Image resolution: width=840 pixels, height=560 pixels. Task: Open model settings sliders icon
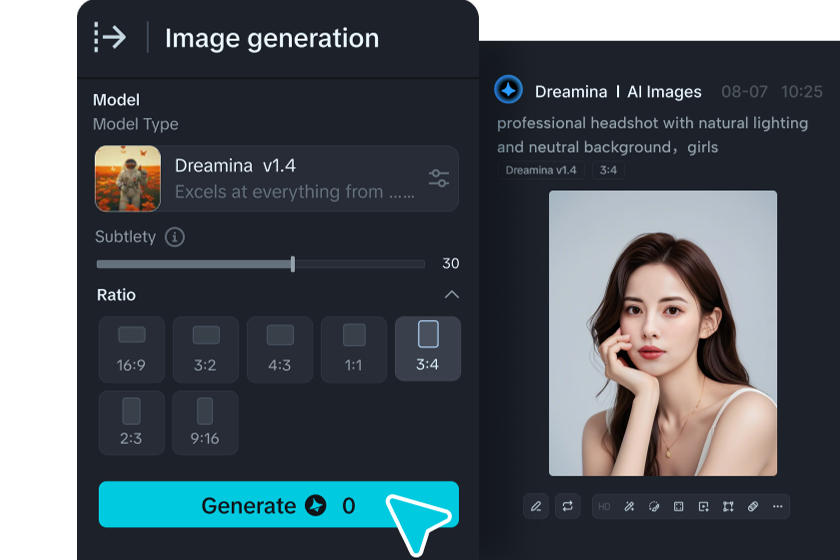click(439, 178)
